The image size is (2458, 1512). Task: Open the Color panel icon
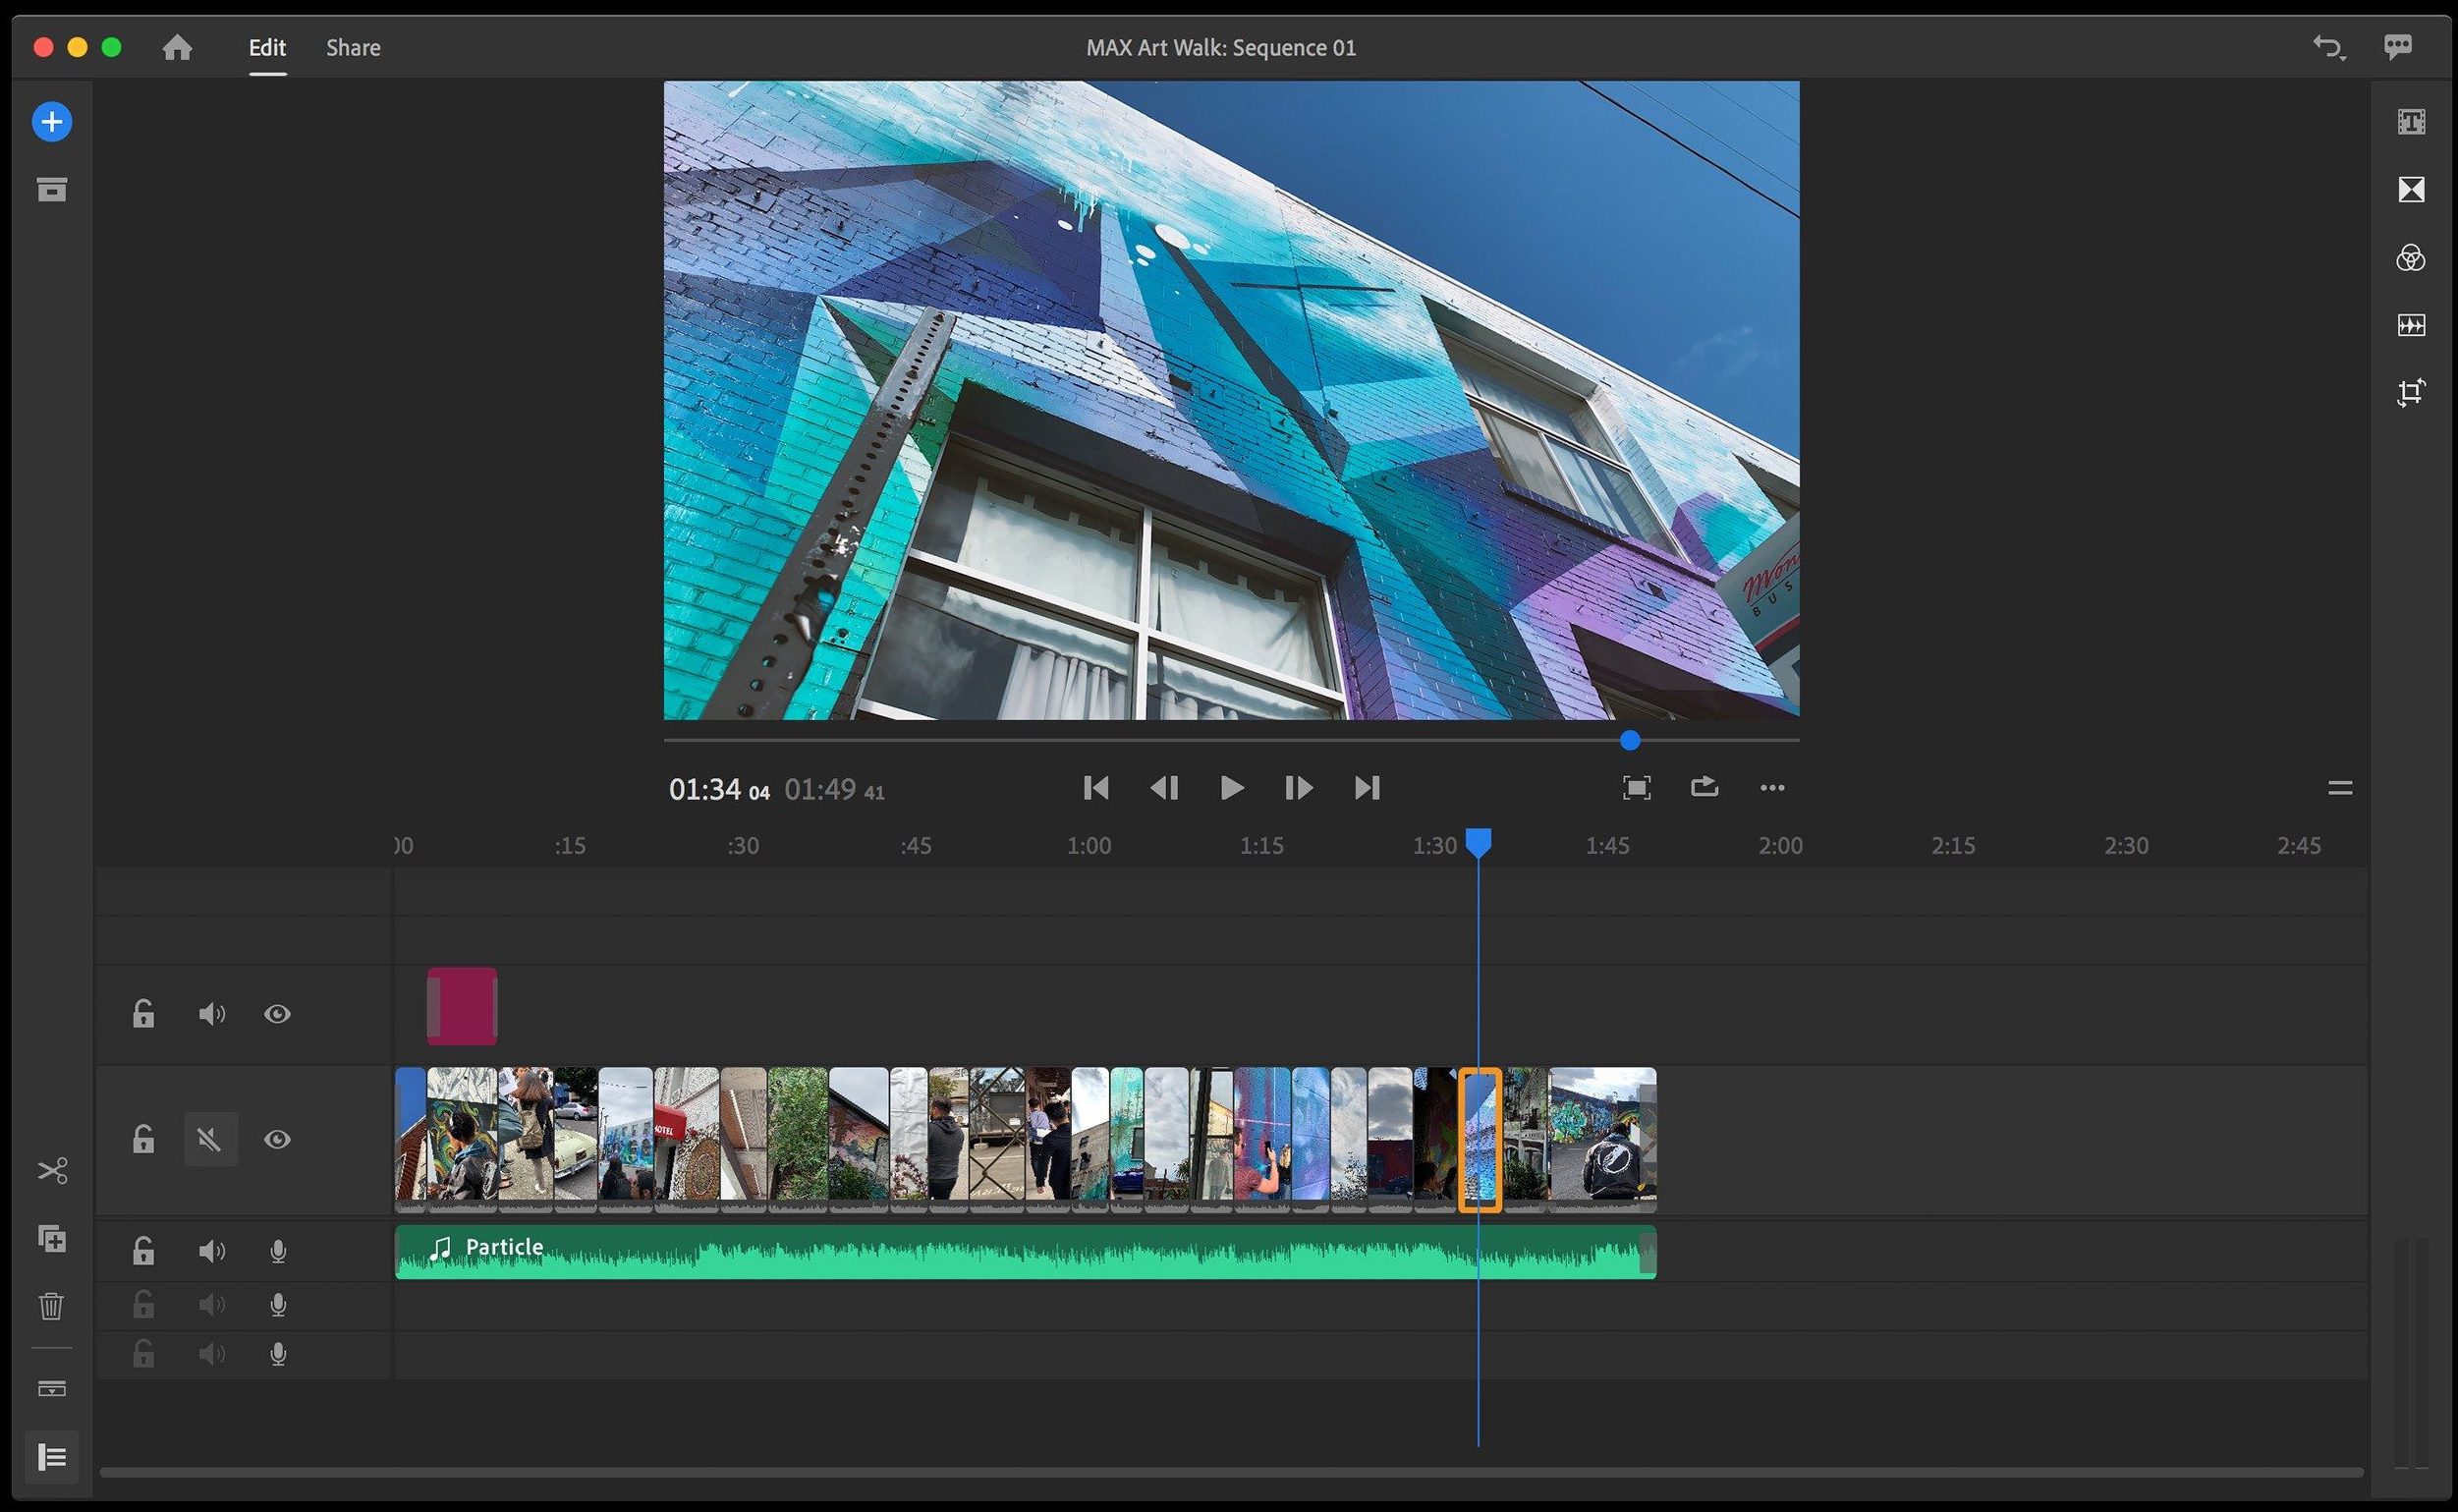(x=2411, y=258)
